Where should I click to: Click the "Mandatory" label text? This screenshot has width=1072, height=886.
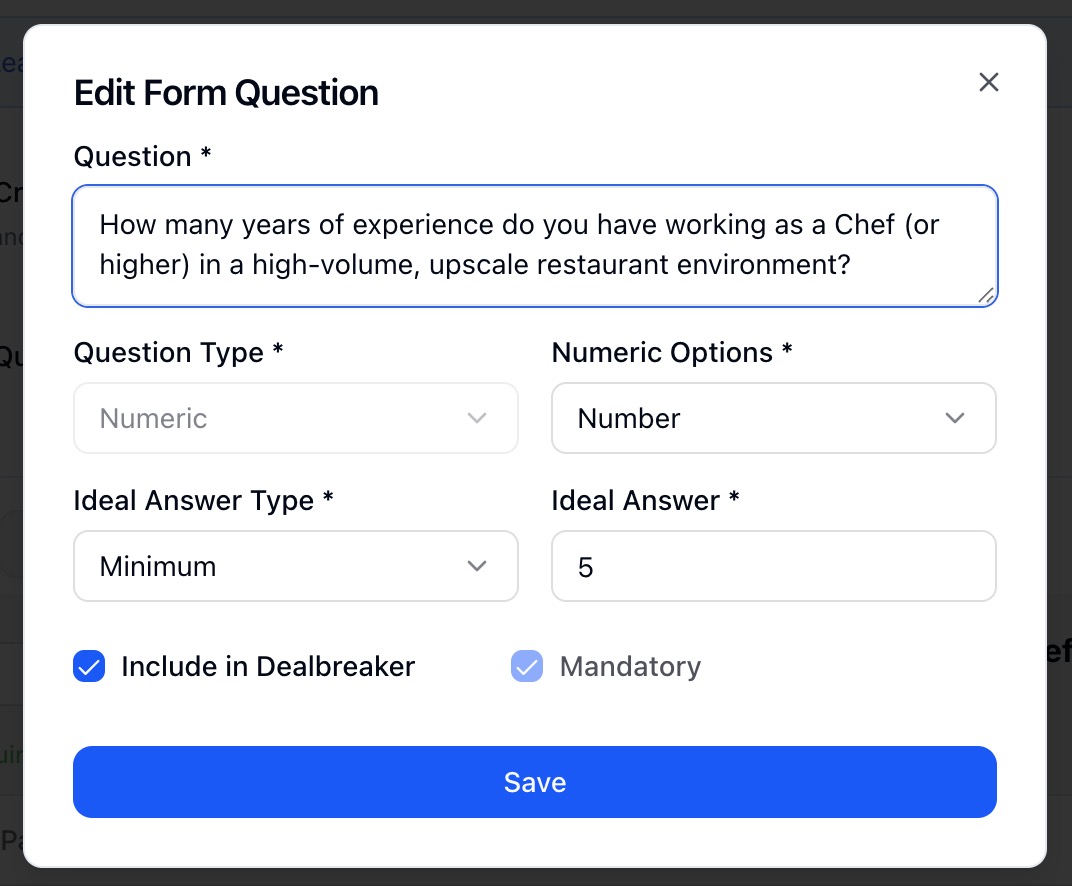(x=630, y=666)
